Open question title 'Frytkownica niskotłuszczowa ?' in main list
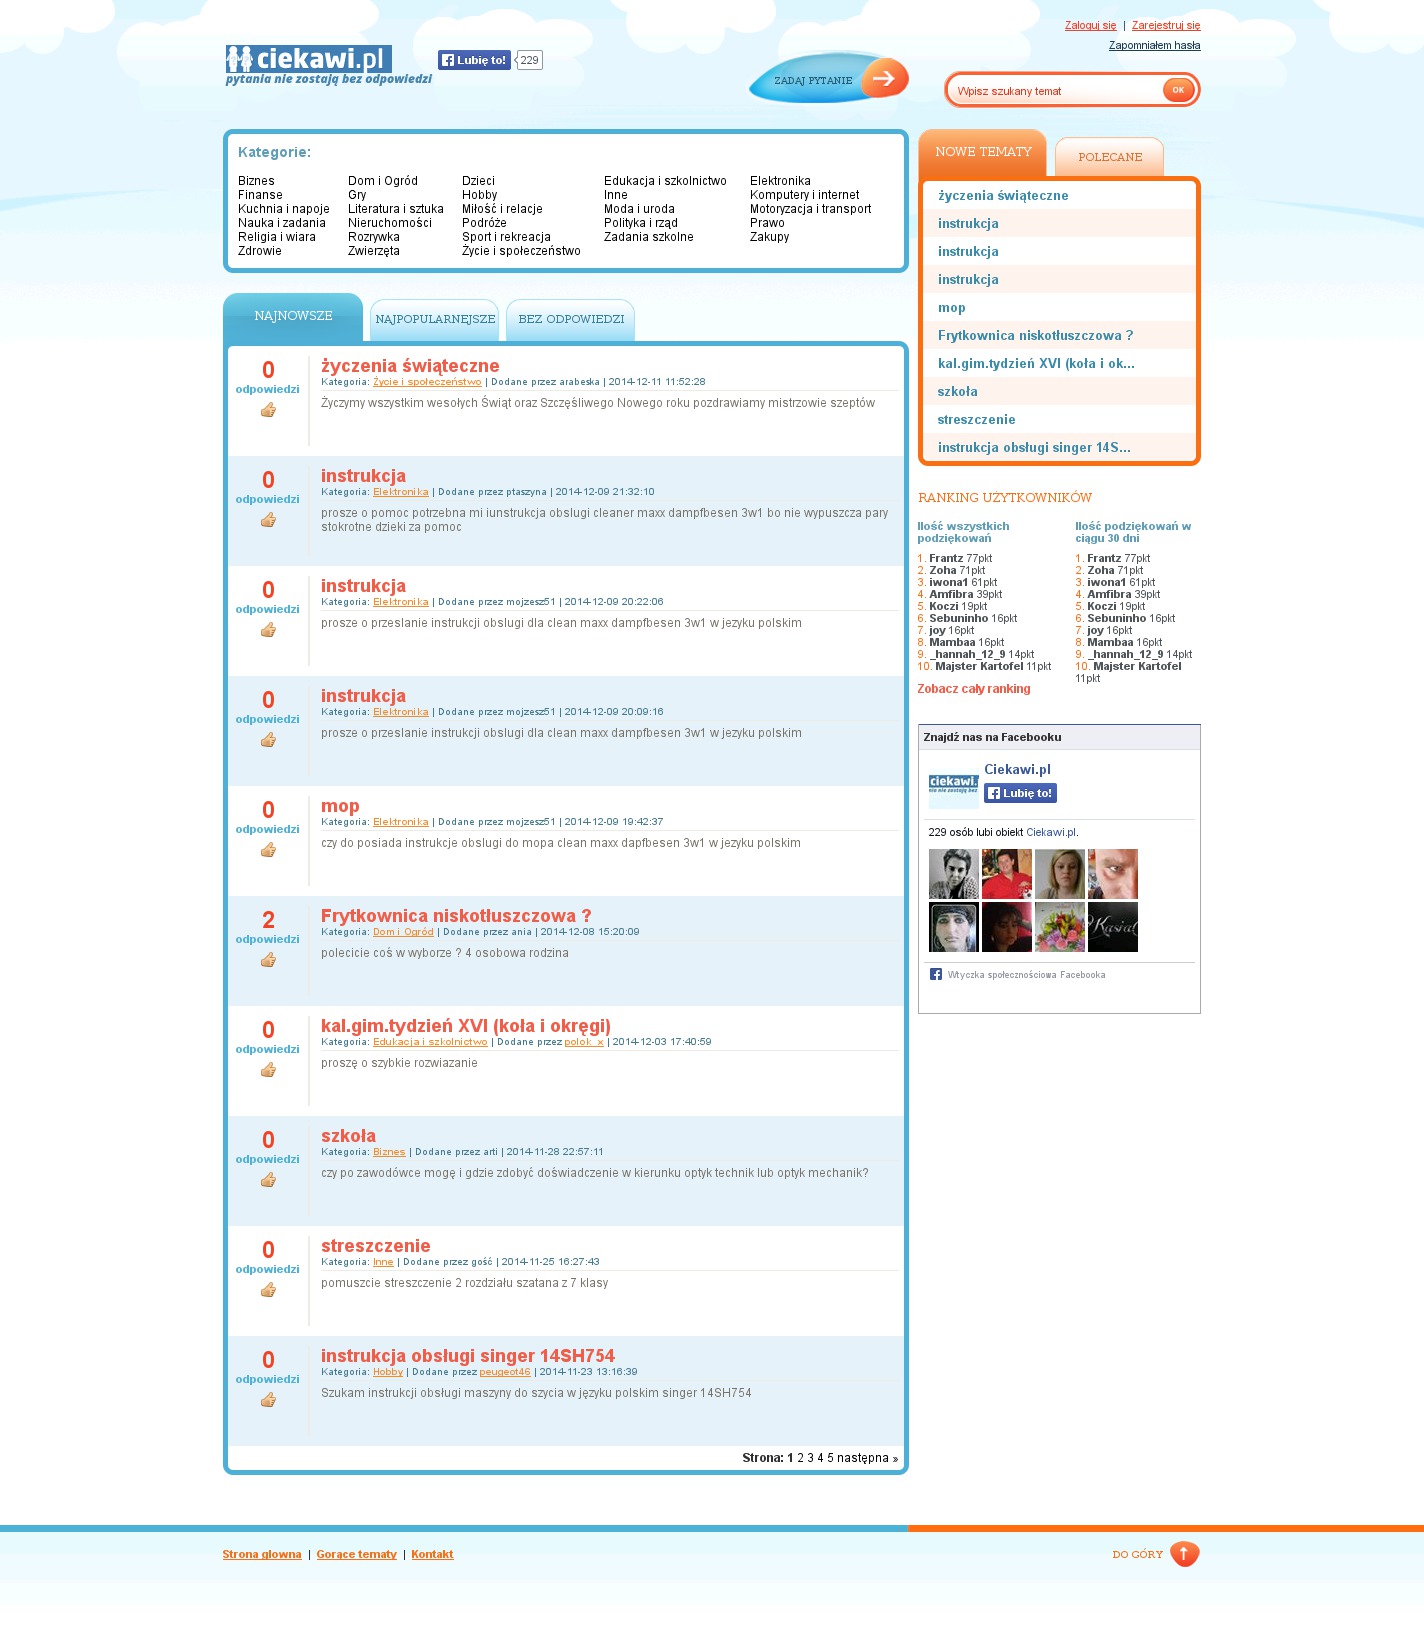 pyautogui.click(x=456, y=916)
